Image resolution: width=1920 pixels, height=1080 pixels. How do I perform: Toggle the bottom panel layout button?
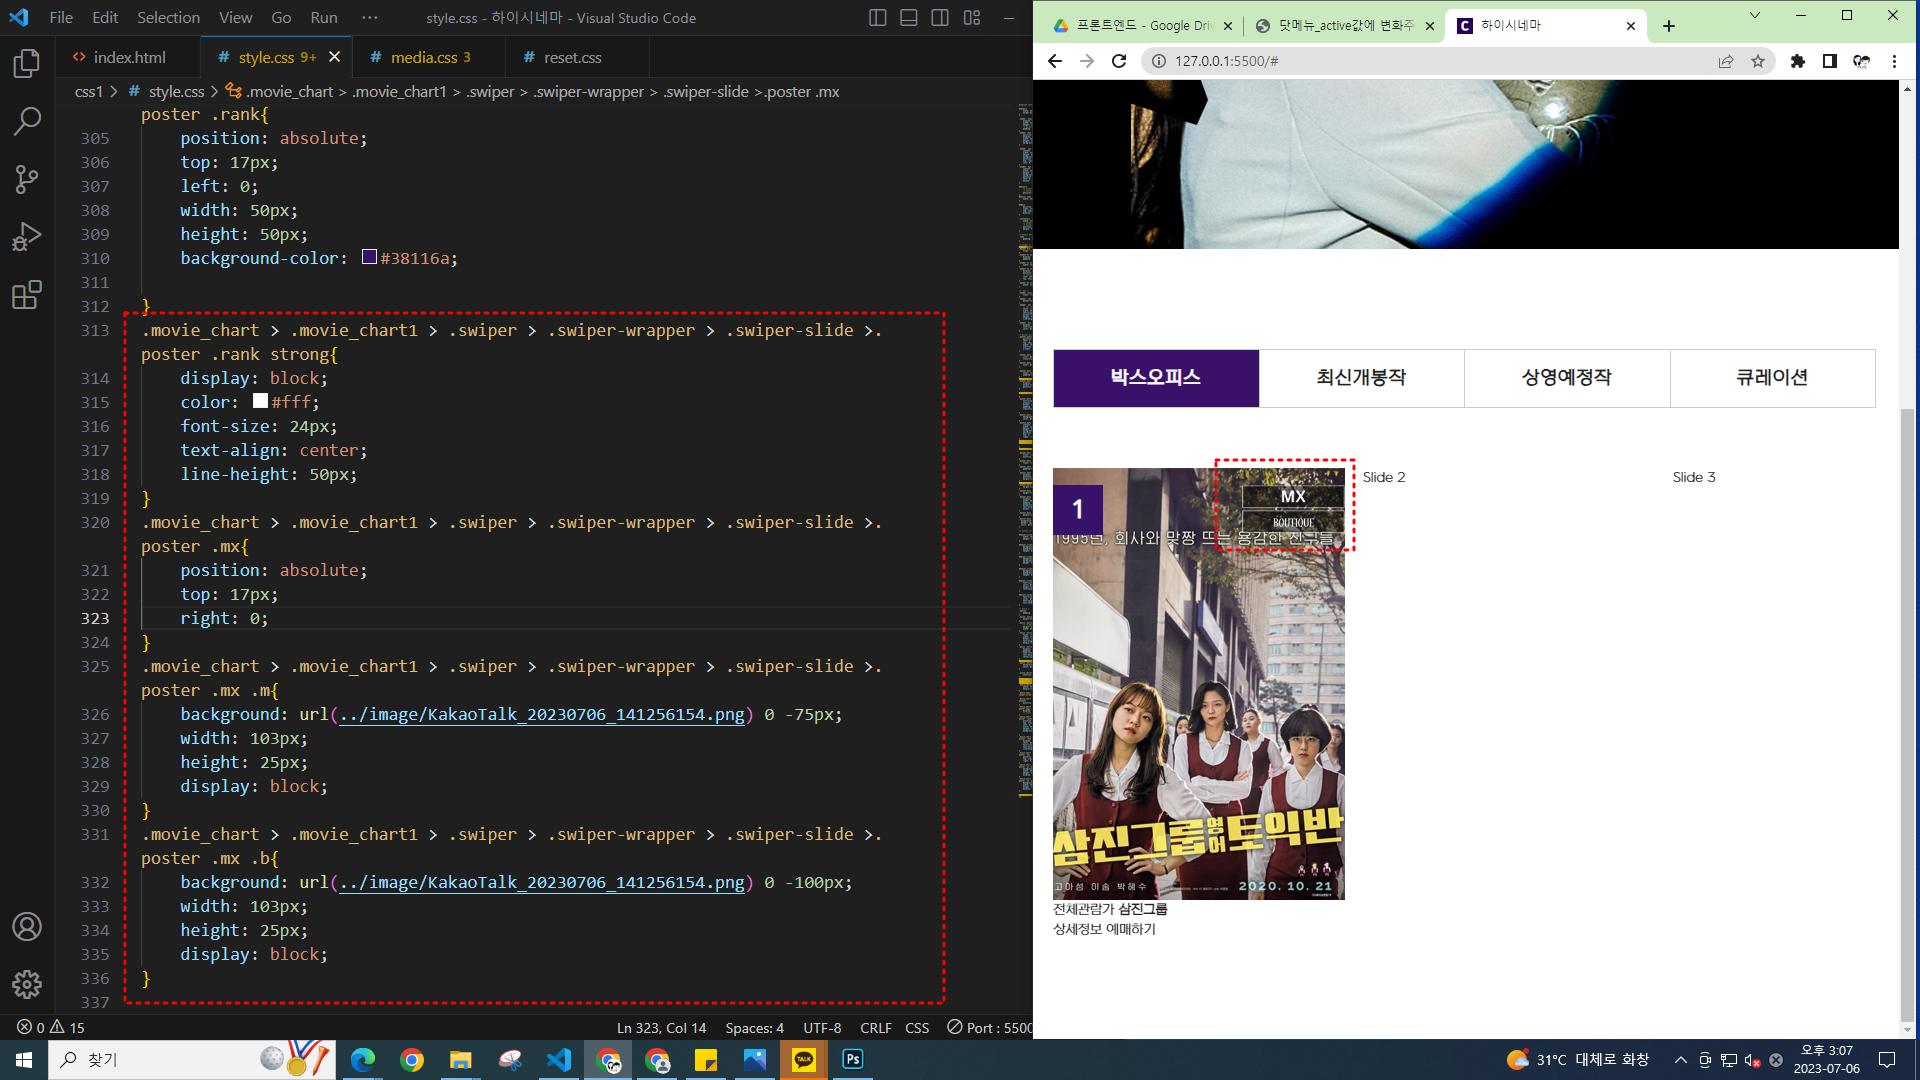point(908,18)
